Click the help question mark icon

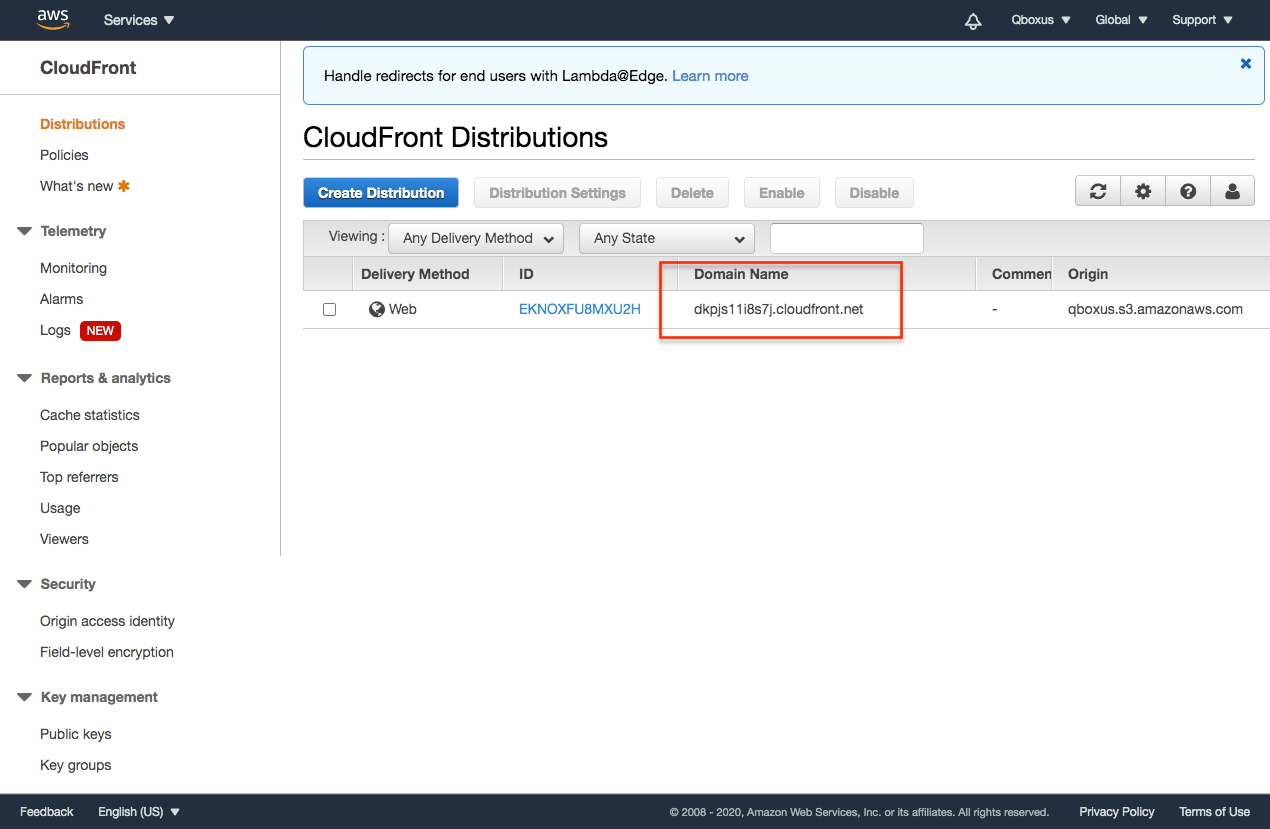point(1188,192)
